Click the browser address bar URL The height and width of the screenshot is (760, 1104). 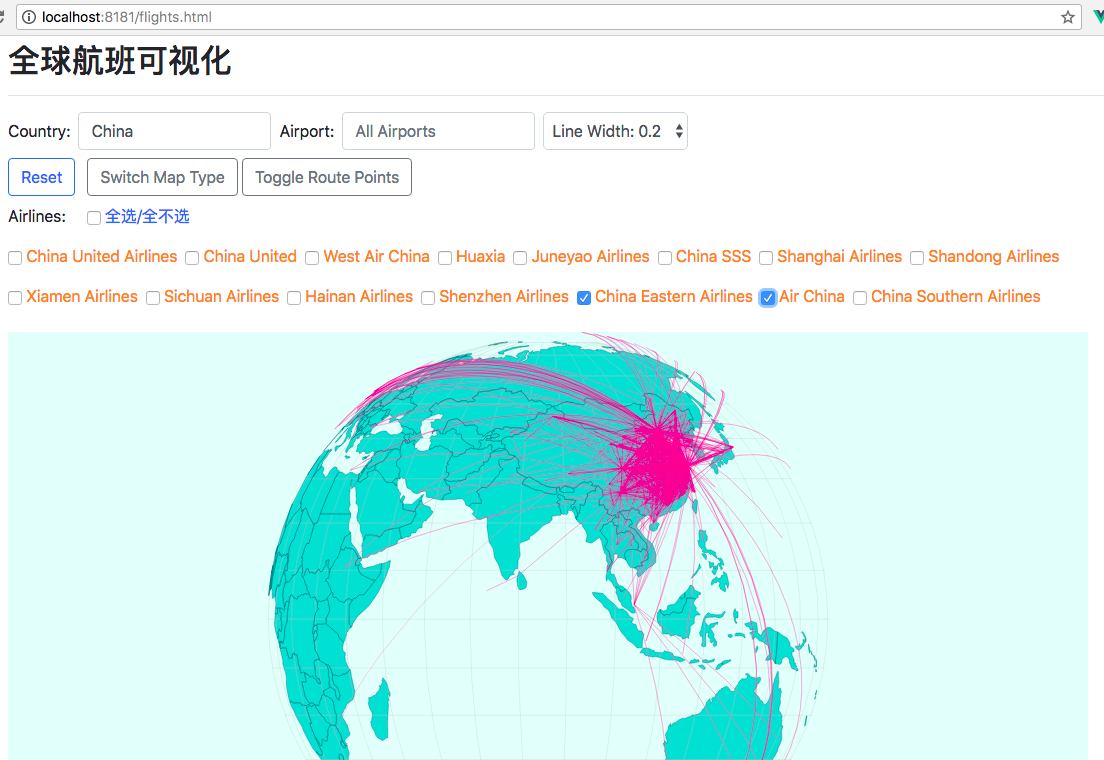[x=127, y=17]
